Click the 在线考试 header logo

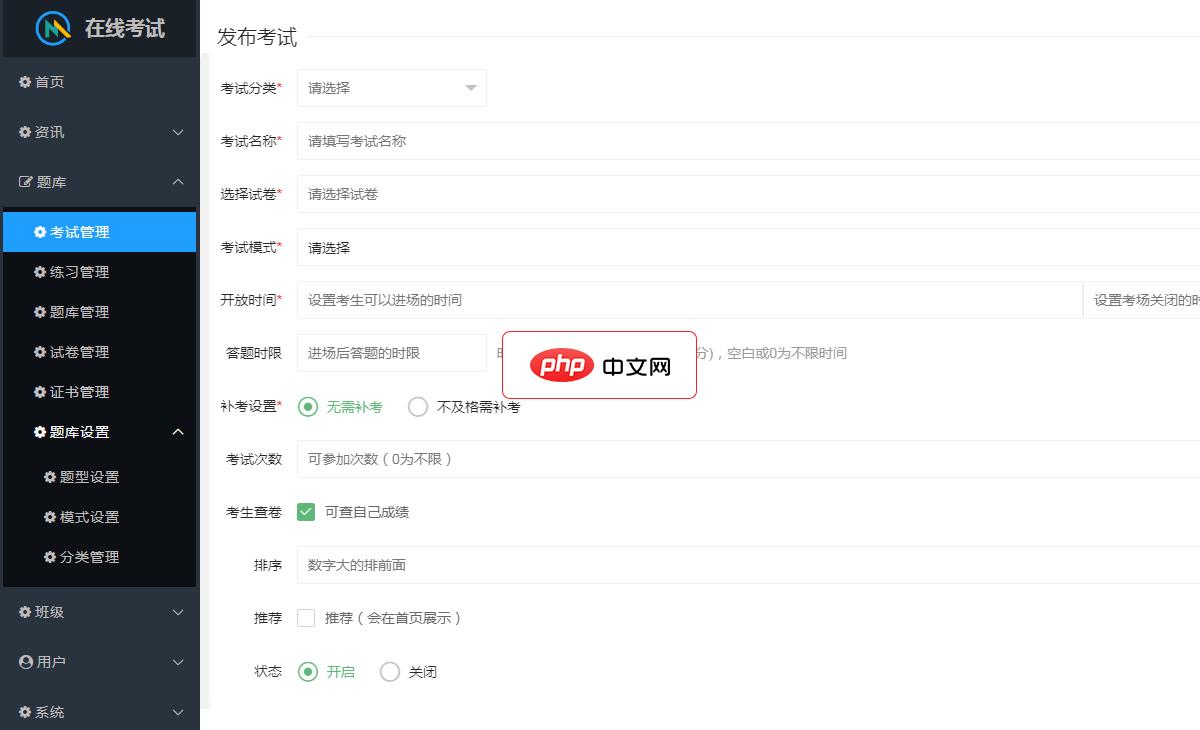click(x=100, y=29)
